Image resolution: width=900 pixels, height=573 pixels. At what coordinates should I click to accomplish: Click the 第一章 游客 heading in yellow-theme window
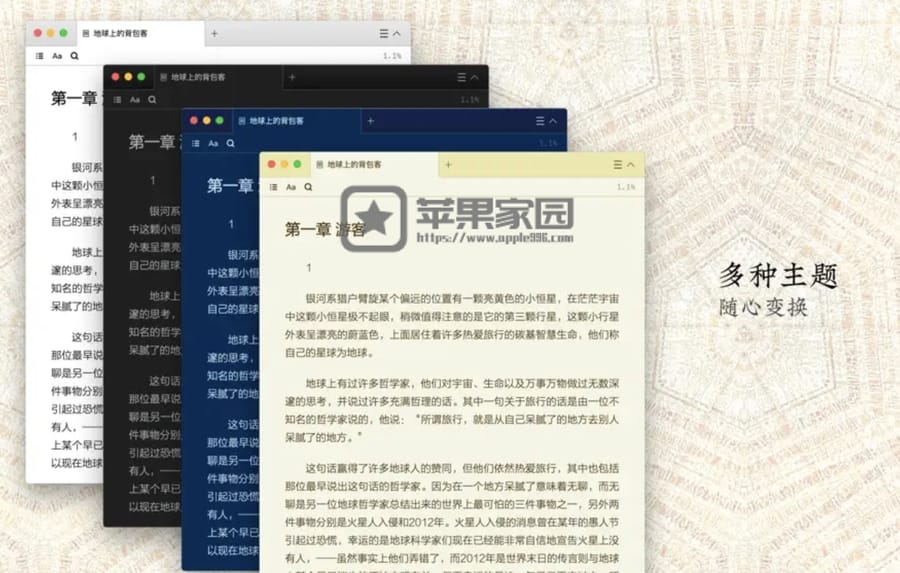click(325, 229)
